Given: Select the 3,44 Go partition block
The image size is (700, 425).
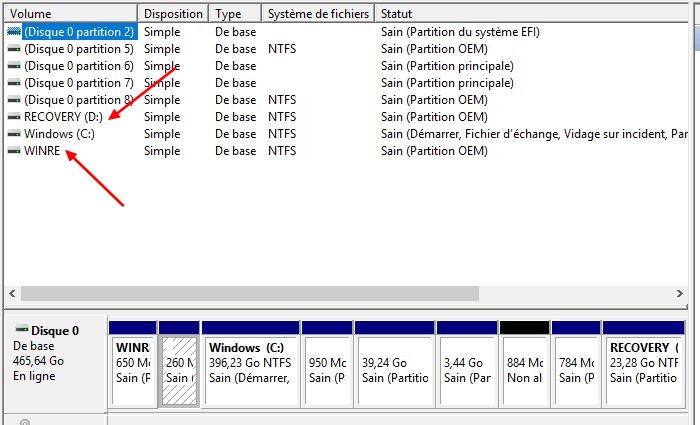Looking at the screenshot, I should point(467,364).
